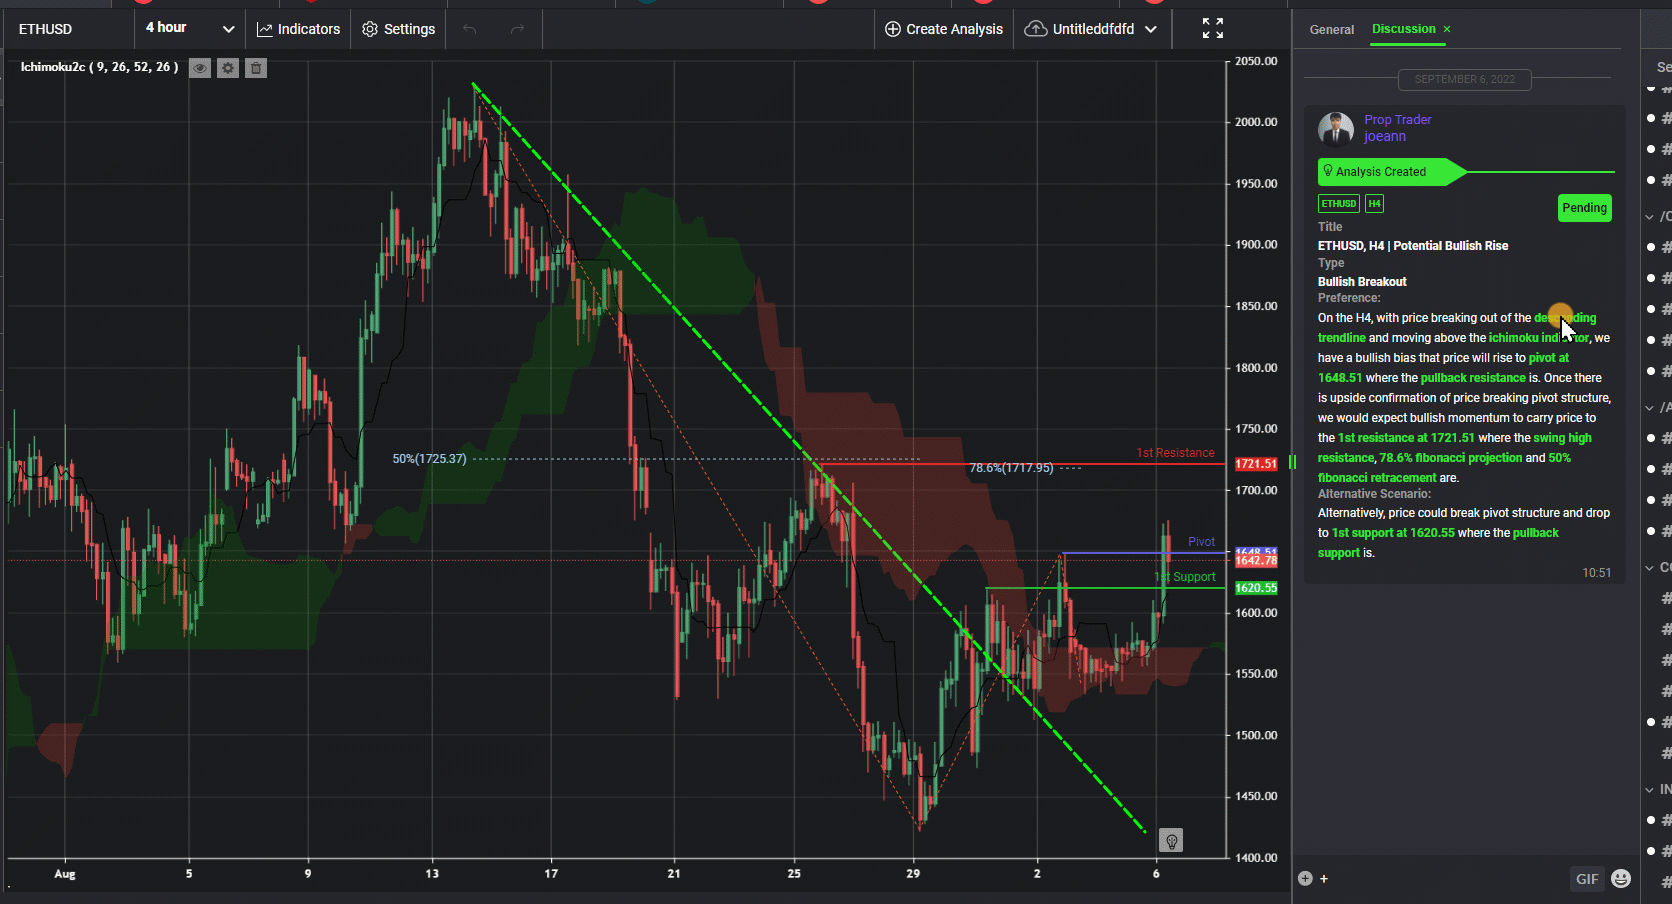The image size is (1672, 904).
Task: Click the lightbulb idea icon on chart
Action: pos(1171,840)
